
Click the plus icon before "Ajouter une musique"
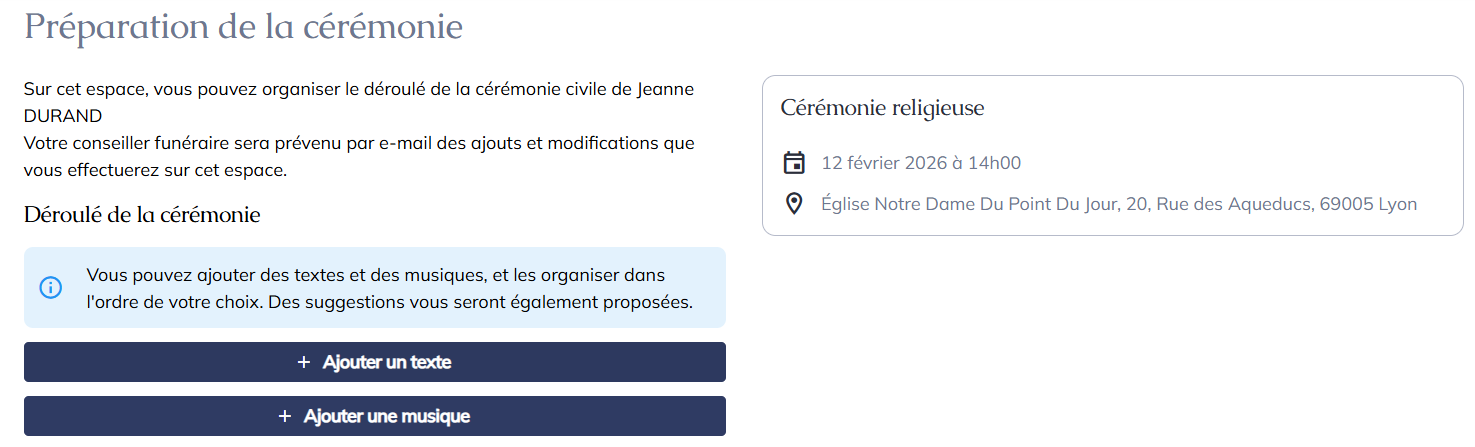point(285,416)
